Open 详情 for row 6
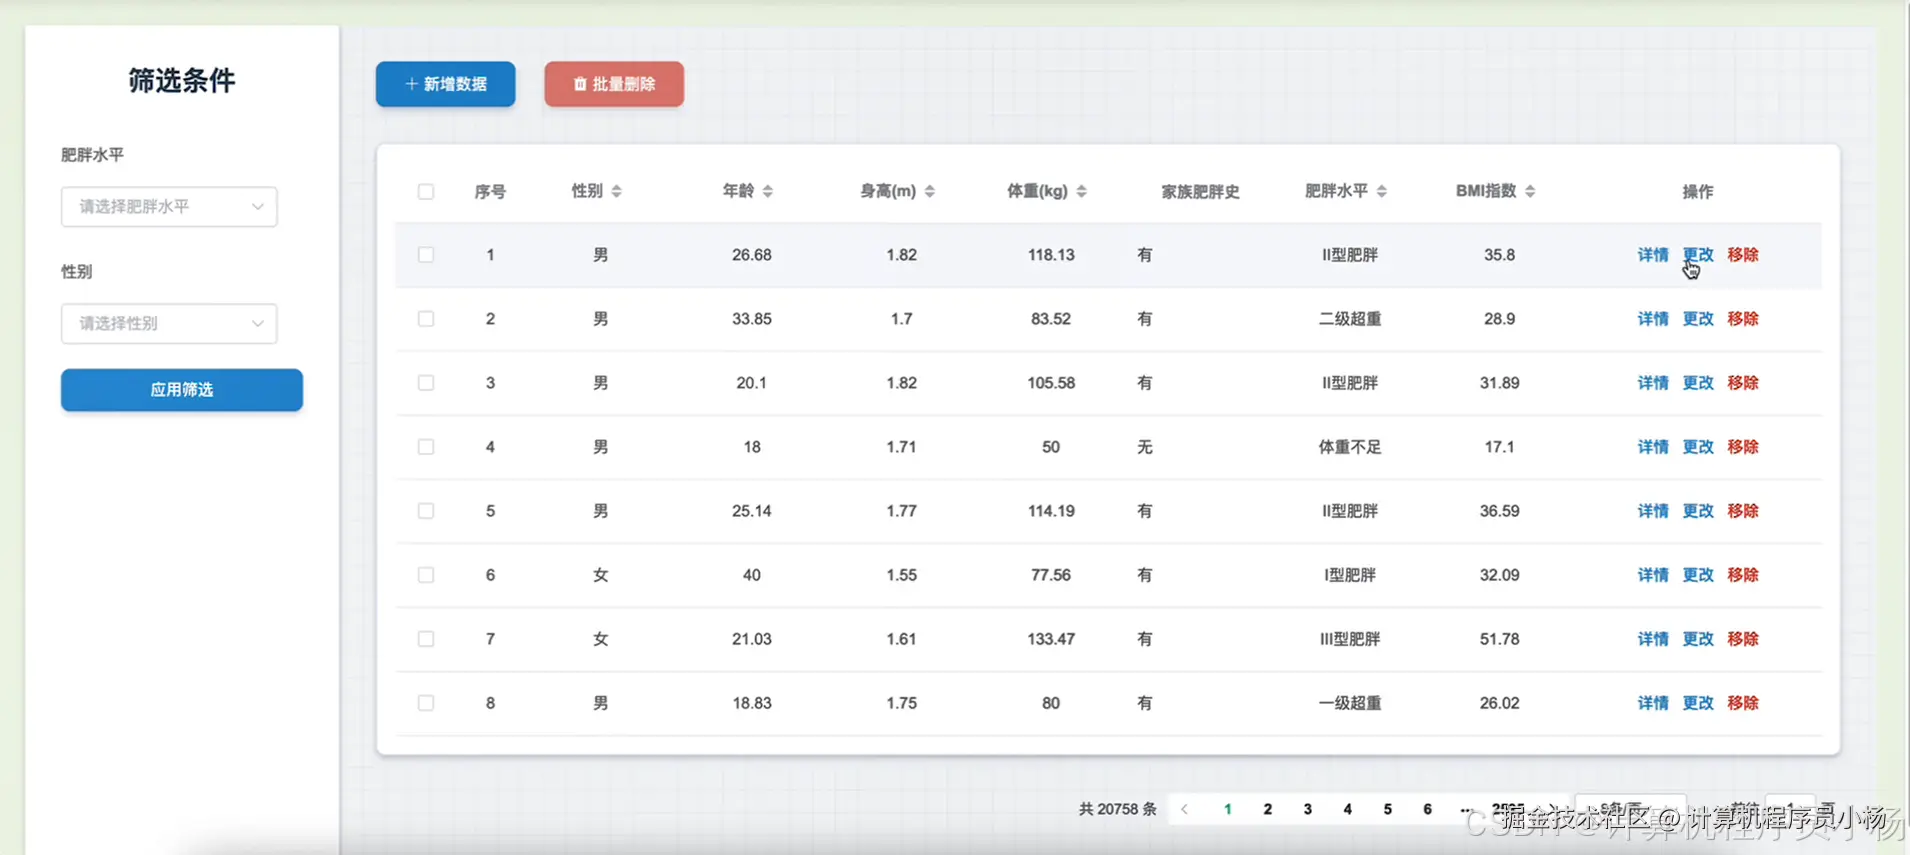Viewport: 1910px width, 855px height. 1653,575
